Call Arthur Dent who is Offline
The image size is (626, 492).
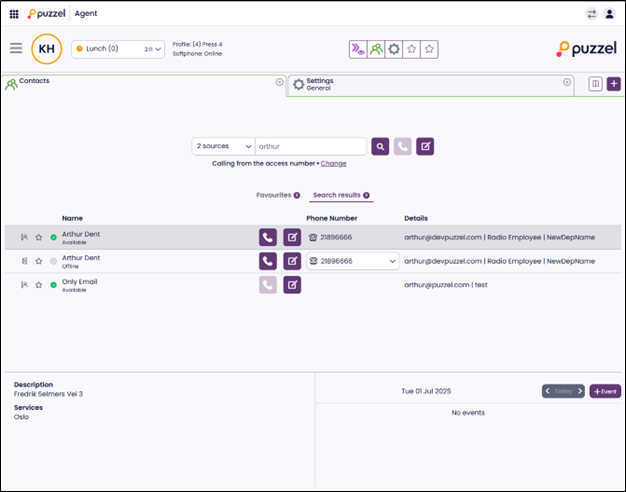pyautogui.click(x=268, y=261)
